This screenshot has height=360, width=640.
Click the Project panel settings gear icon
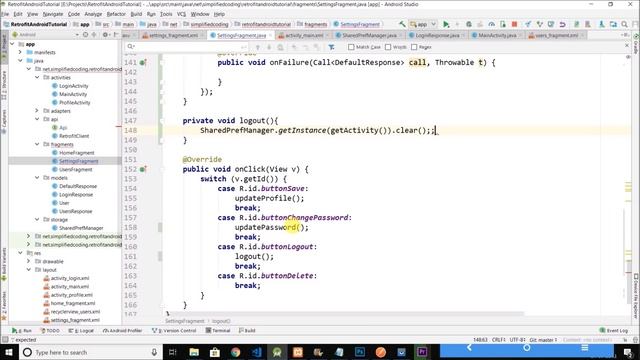tap(105, 35)
